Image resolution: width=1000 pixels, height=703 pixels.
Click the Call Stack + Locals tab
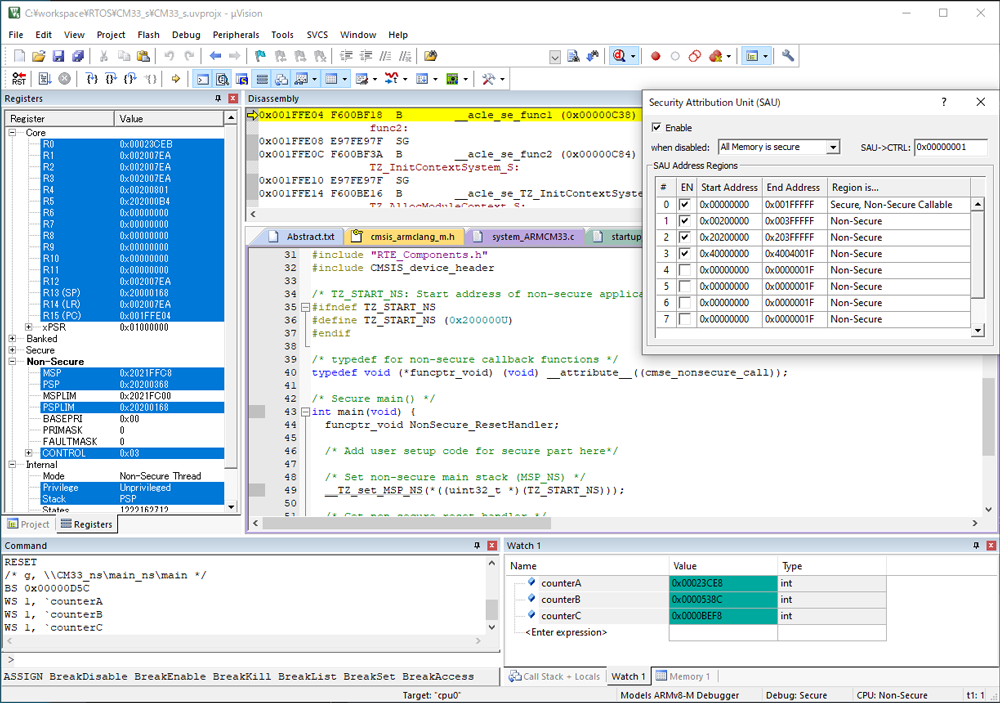(554, 677)
